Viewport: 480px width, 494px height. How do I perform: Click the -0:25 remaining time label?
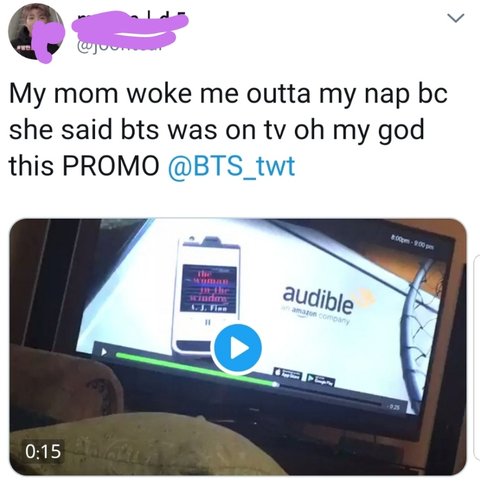(x=392, y=408)
